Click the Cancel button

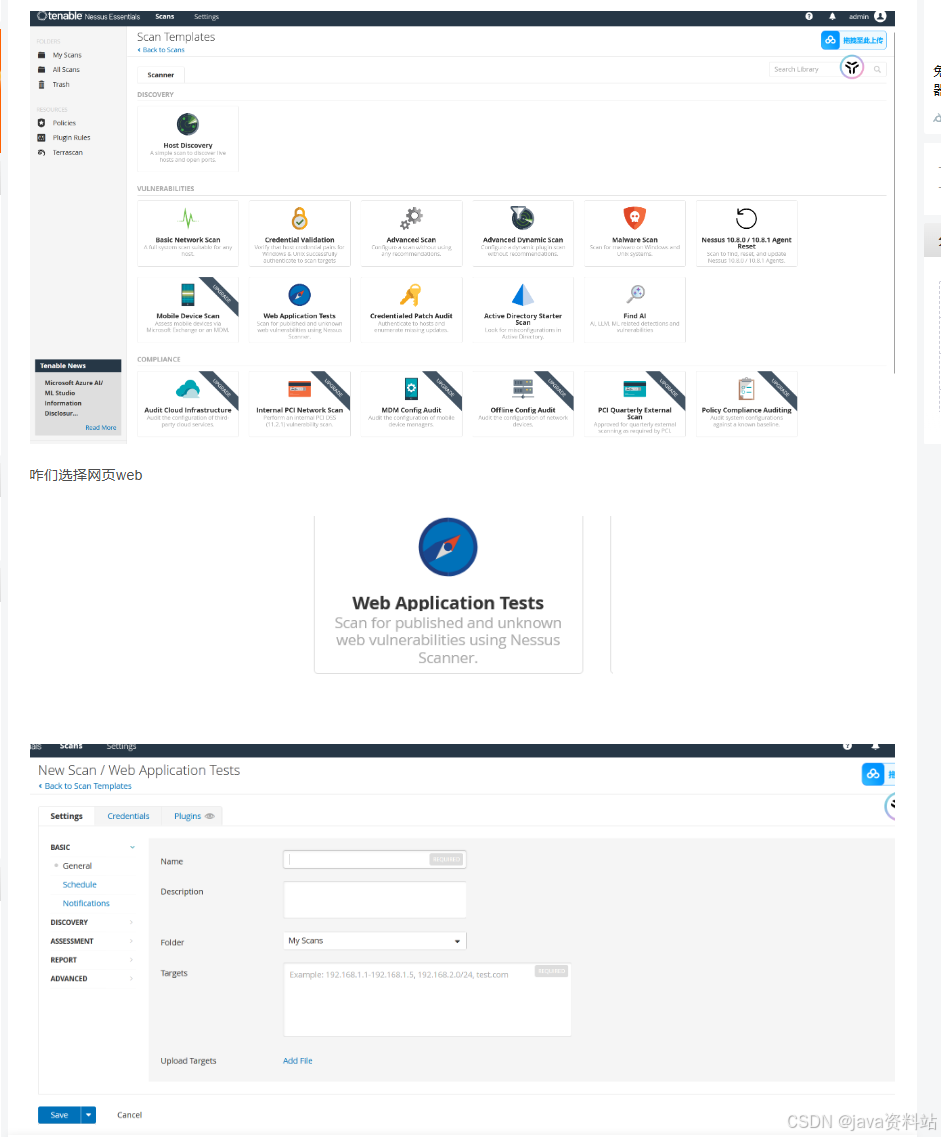[130, 1115]
